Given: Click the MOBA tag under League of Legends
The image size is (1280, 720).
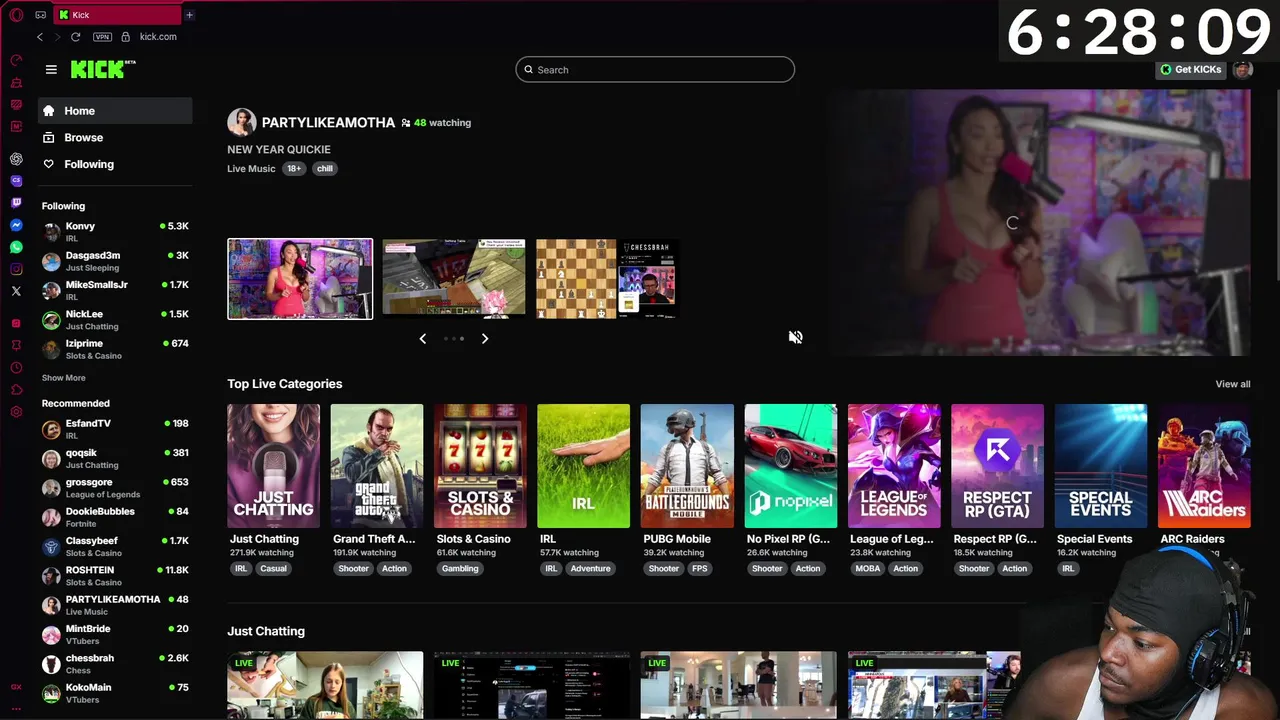Looking at the screenshot, I should coord(867,569).
